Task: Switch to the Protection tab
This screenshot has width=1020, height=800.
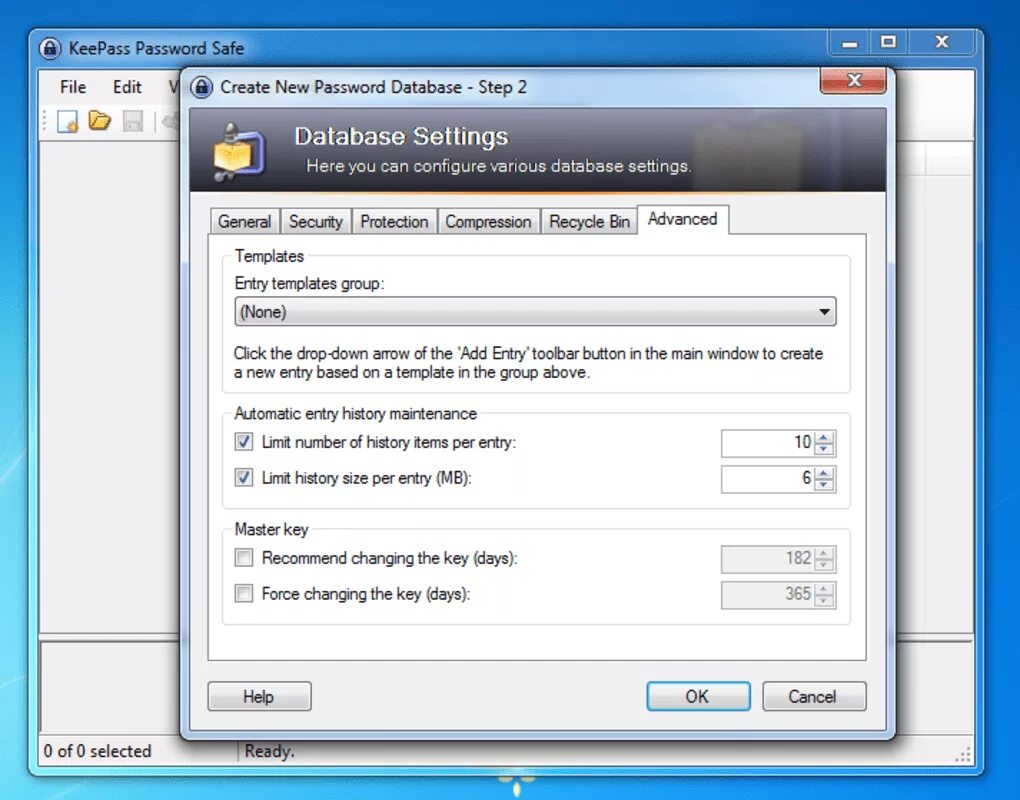Action: (394, 222)
